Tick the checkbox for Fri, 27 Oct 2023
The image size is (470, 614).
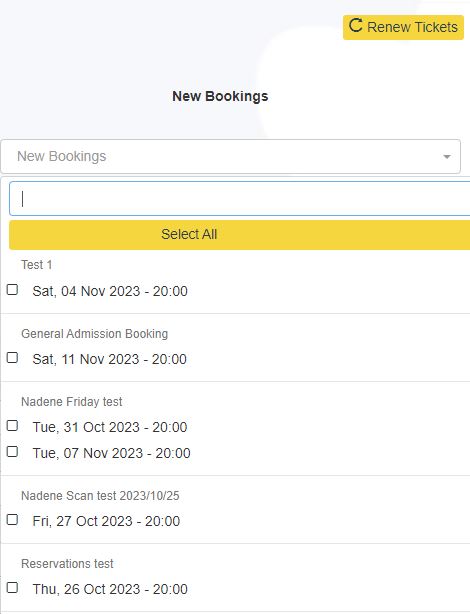(13, 520)
